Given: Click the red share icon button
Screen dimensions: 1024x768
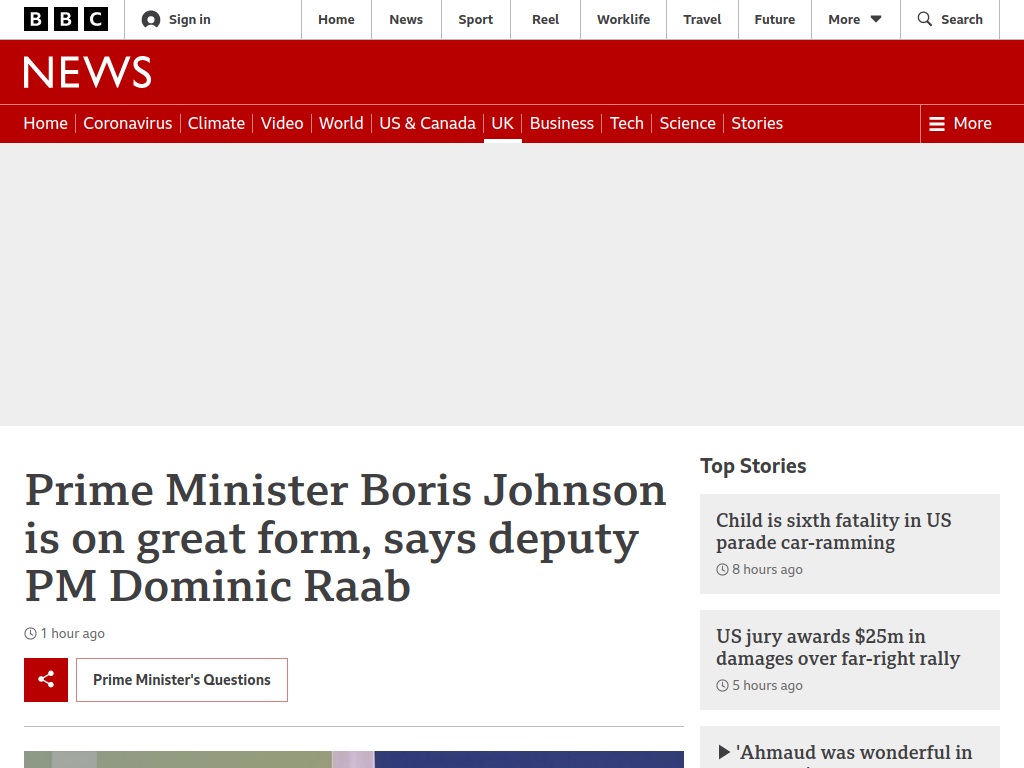Looking at the screenshot, I should coord(46,680).
